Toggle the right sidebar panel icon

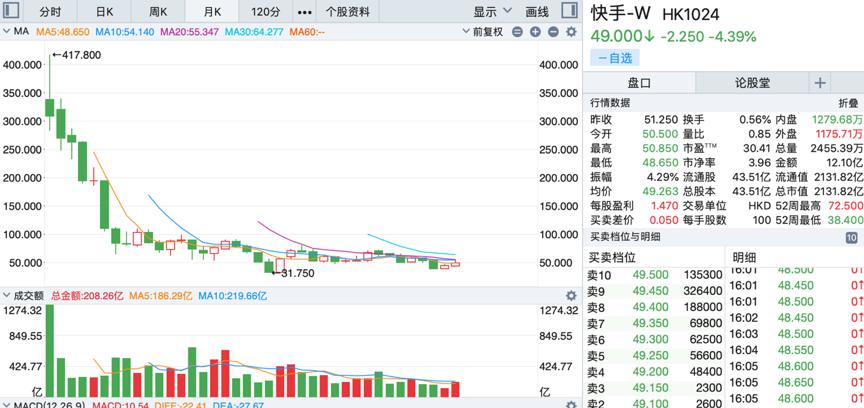coord(570,10)
